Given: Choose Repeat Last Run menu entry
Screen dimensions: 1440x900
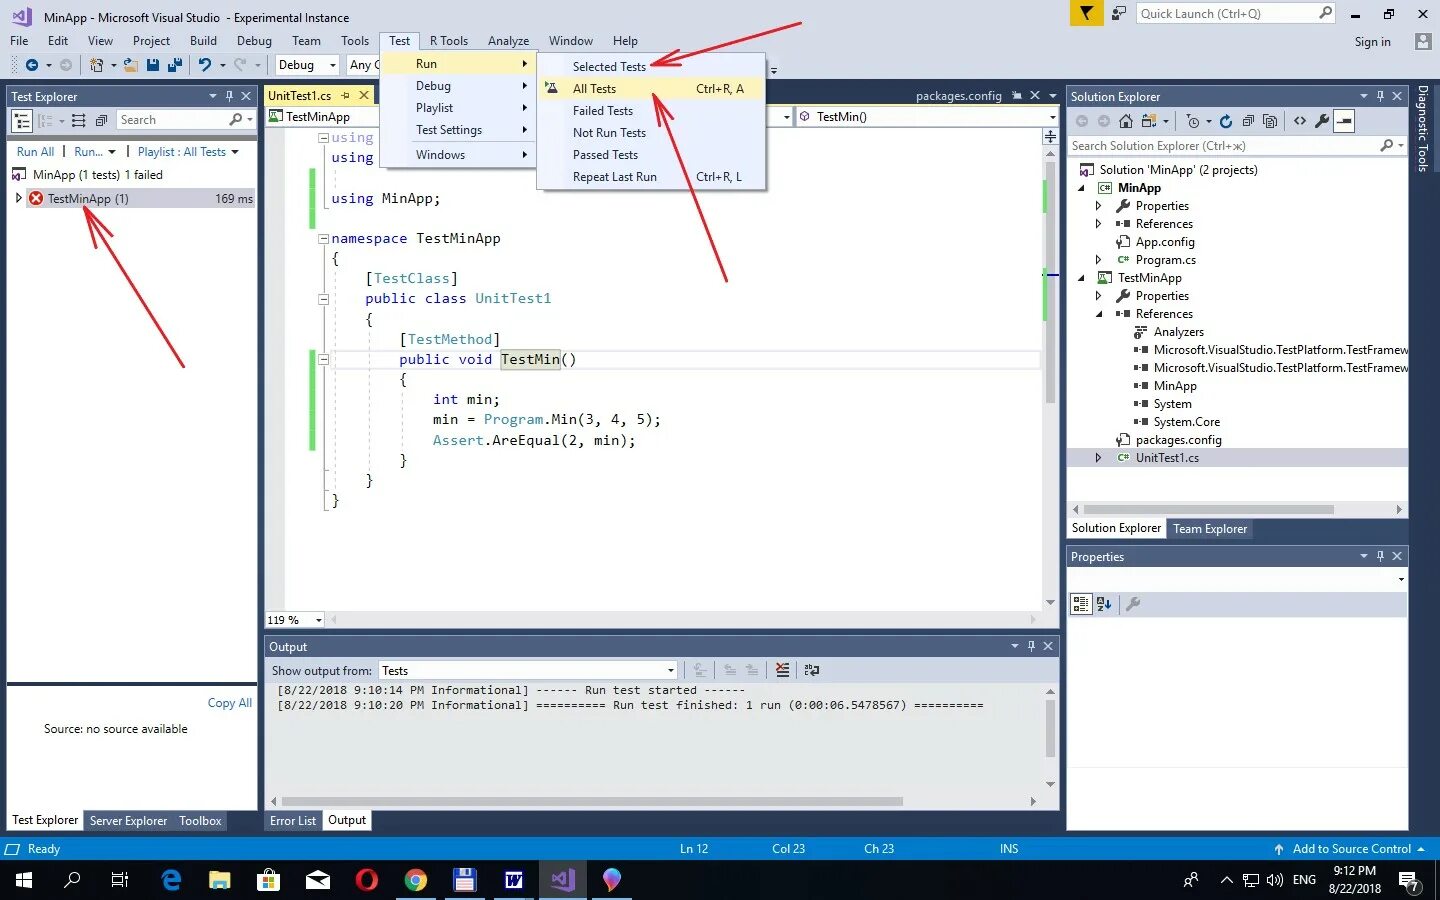Looking at the screenshot, I should (652, 177).
